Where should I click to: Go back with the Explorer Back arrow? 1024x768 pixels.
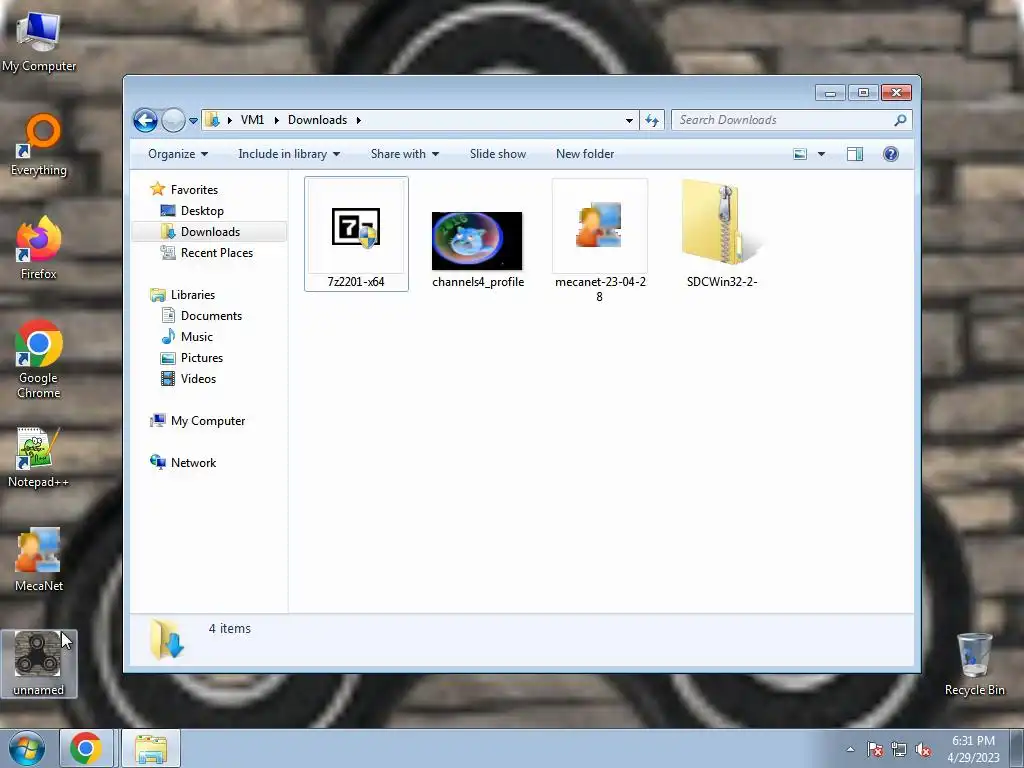[x=145, y=120]
